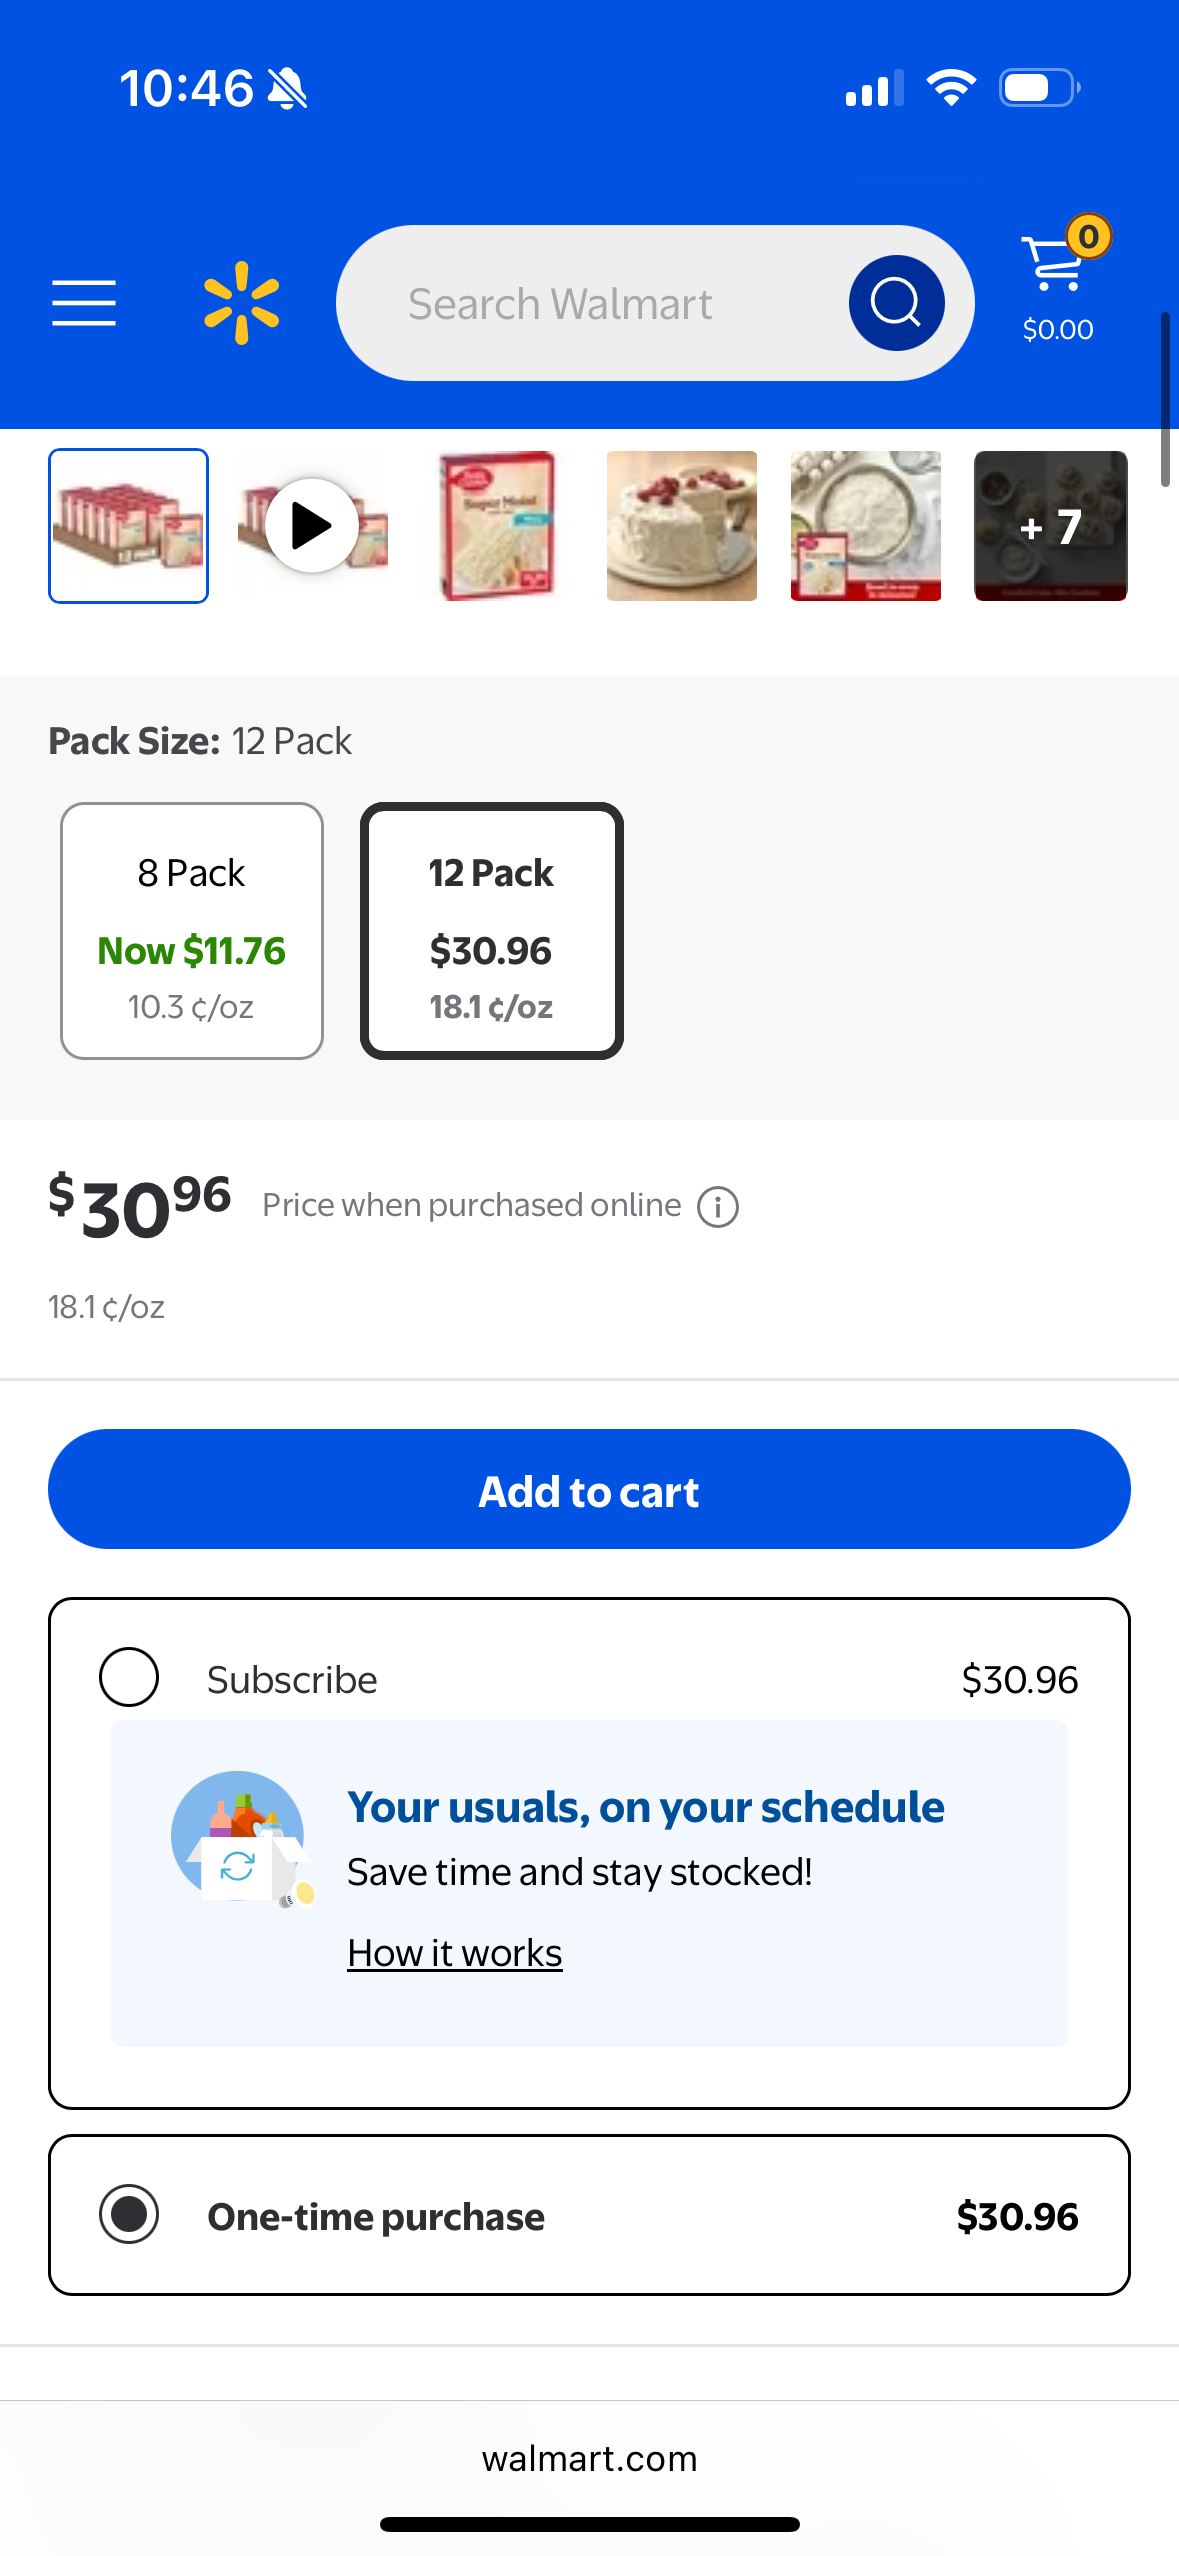Image resolution: width=1179 pixels, height=2556 pixels.
Task: View the flour bowl image thumbnail
Action: [865, 526]
